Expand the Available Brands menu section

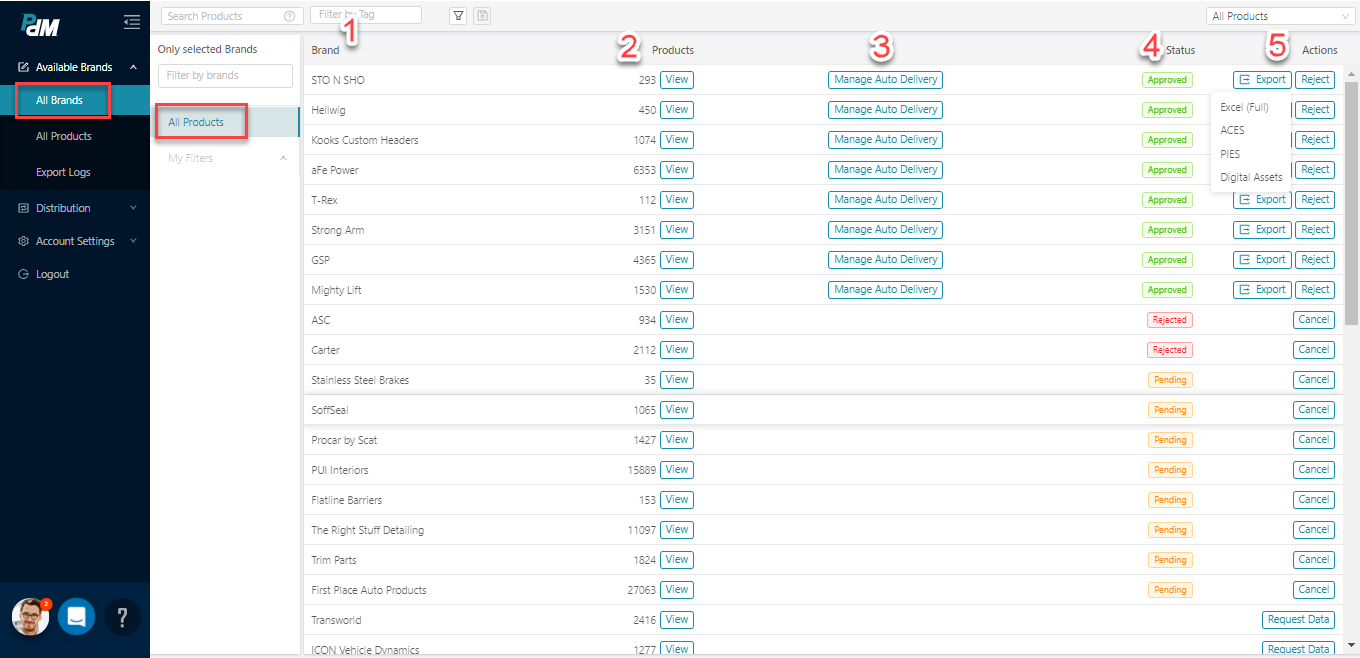pos(75,67)
